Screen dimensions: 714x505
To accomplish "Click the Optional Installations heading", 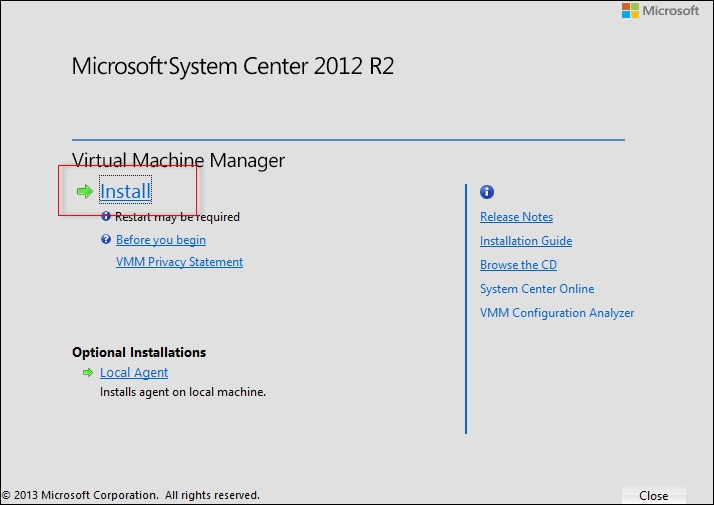I will (139, 352).
